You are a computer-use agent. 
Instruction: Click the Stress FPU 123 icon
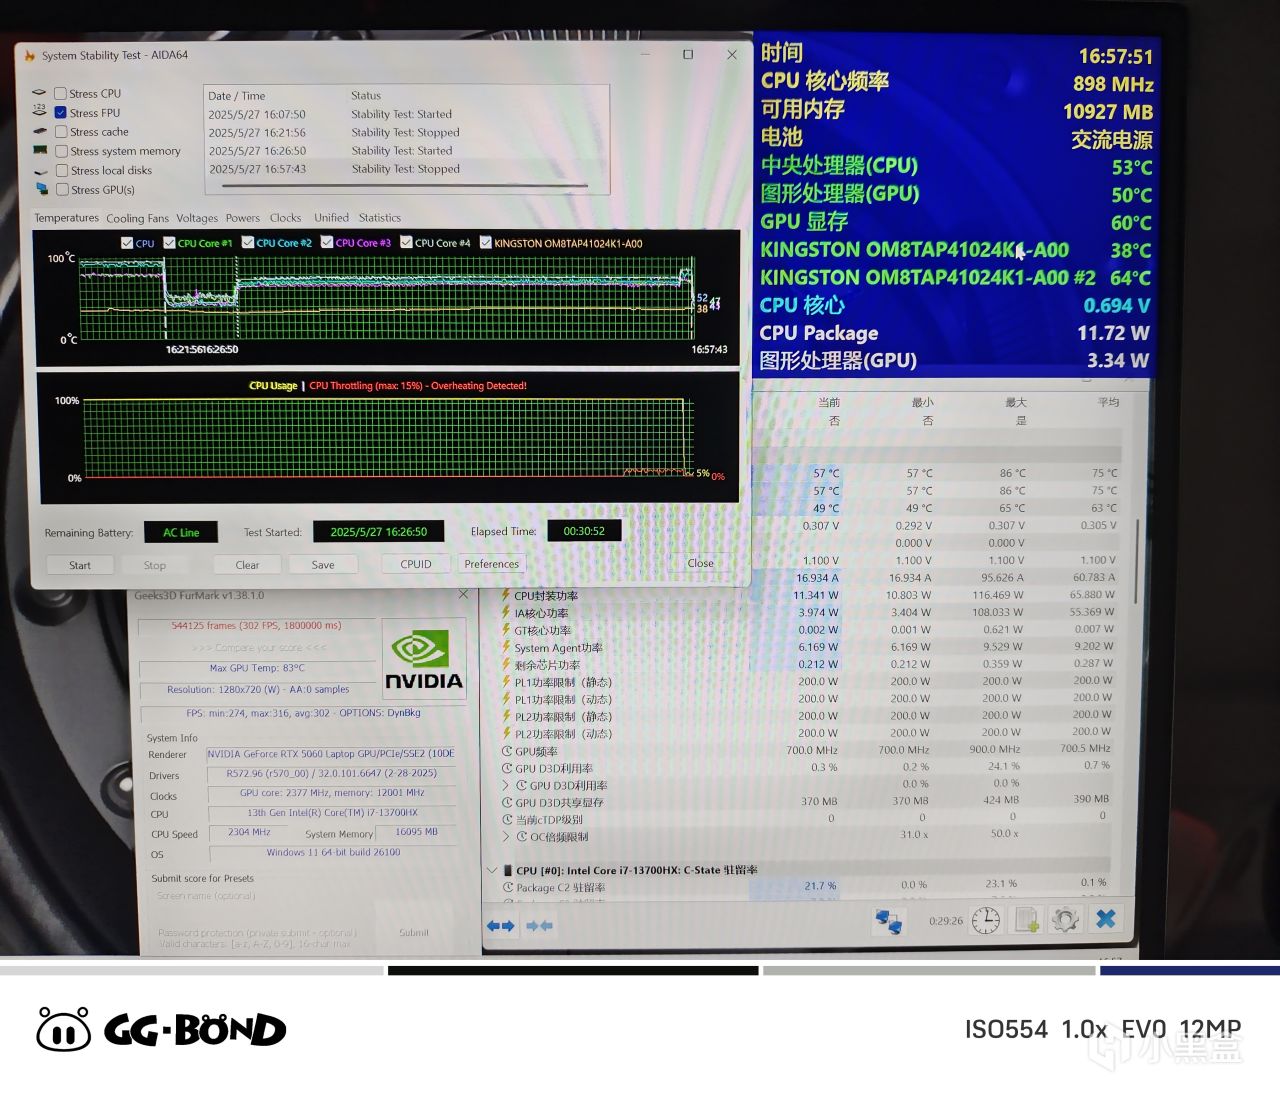(40, 112)
